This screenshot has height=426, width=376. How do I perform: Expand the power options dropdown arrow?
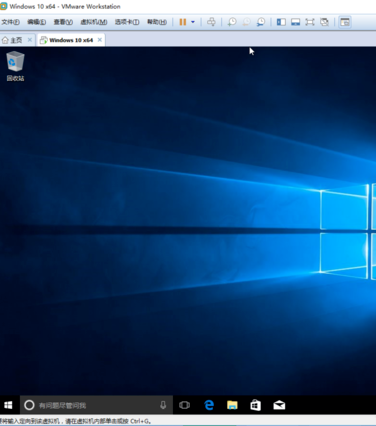pyautogui.click(x=193, y=22)
